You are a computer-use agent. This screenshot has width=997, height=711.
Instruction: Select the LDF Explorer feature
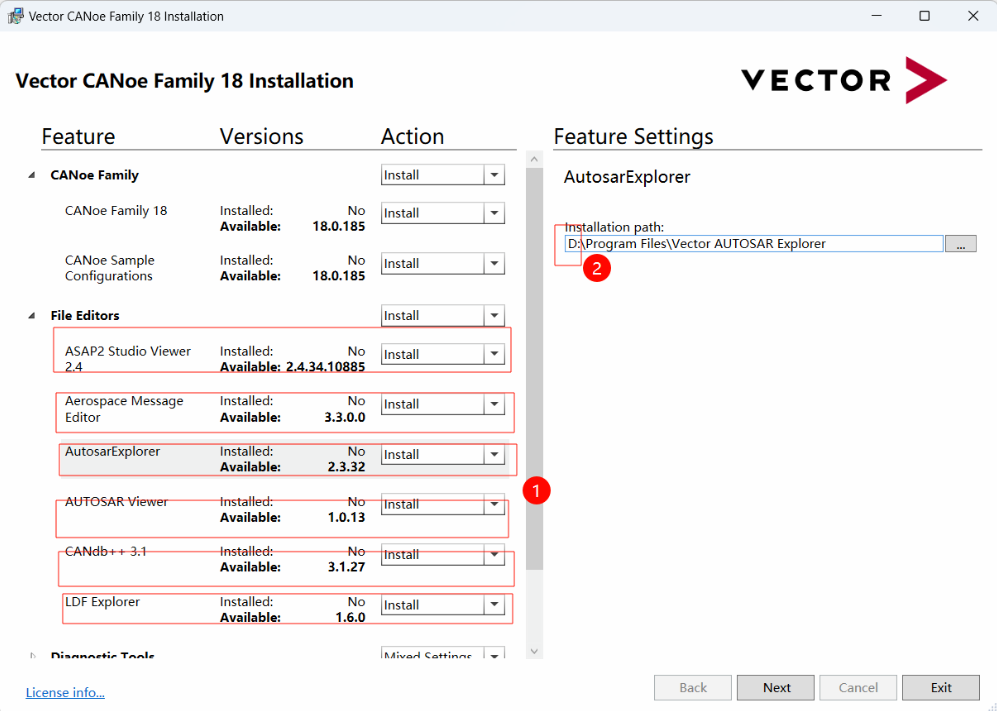pos(102,602)
